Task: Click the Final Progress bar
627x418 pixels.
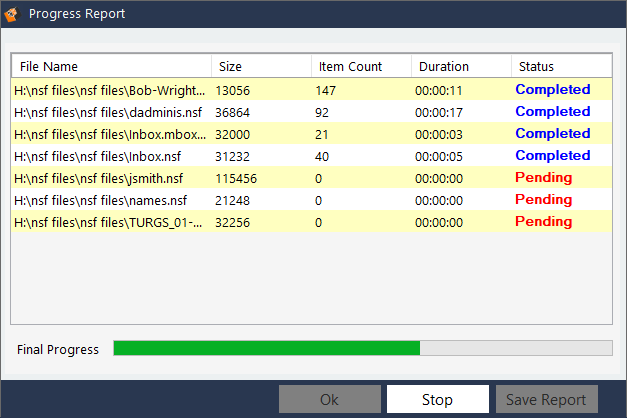Action: pyautogui.click(x=362, y=348)
